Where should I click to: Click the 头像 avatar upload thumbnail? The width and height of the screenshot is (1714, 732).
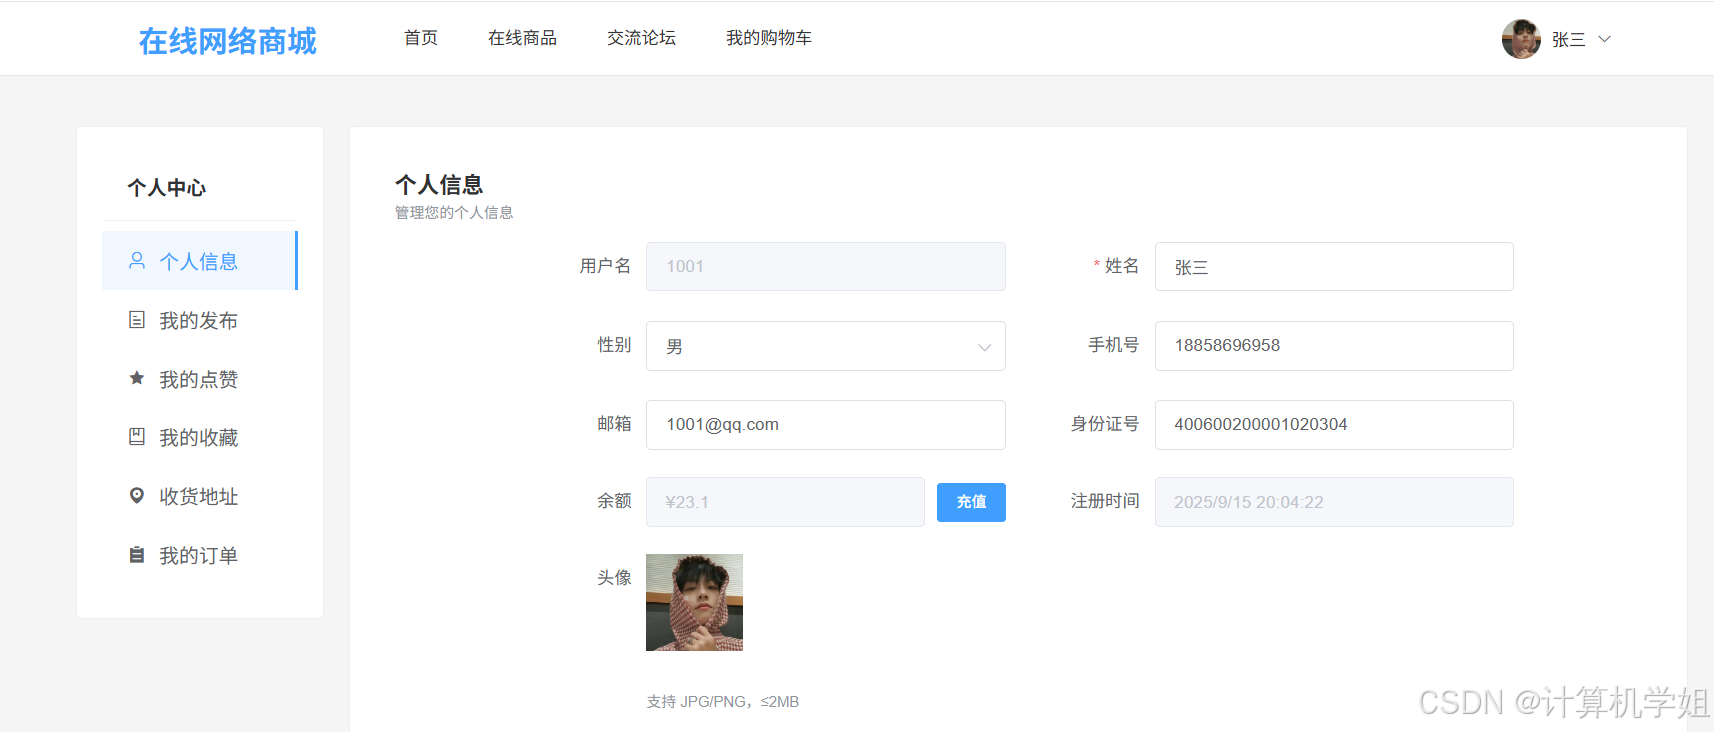pos(694,602)
